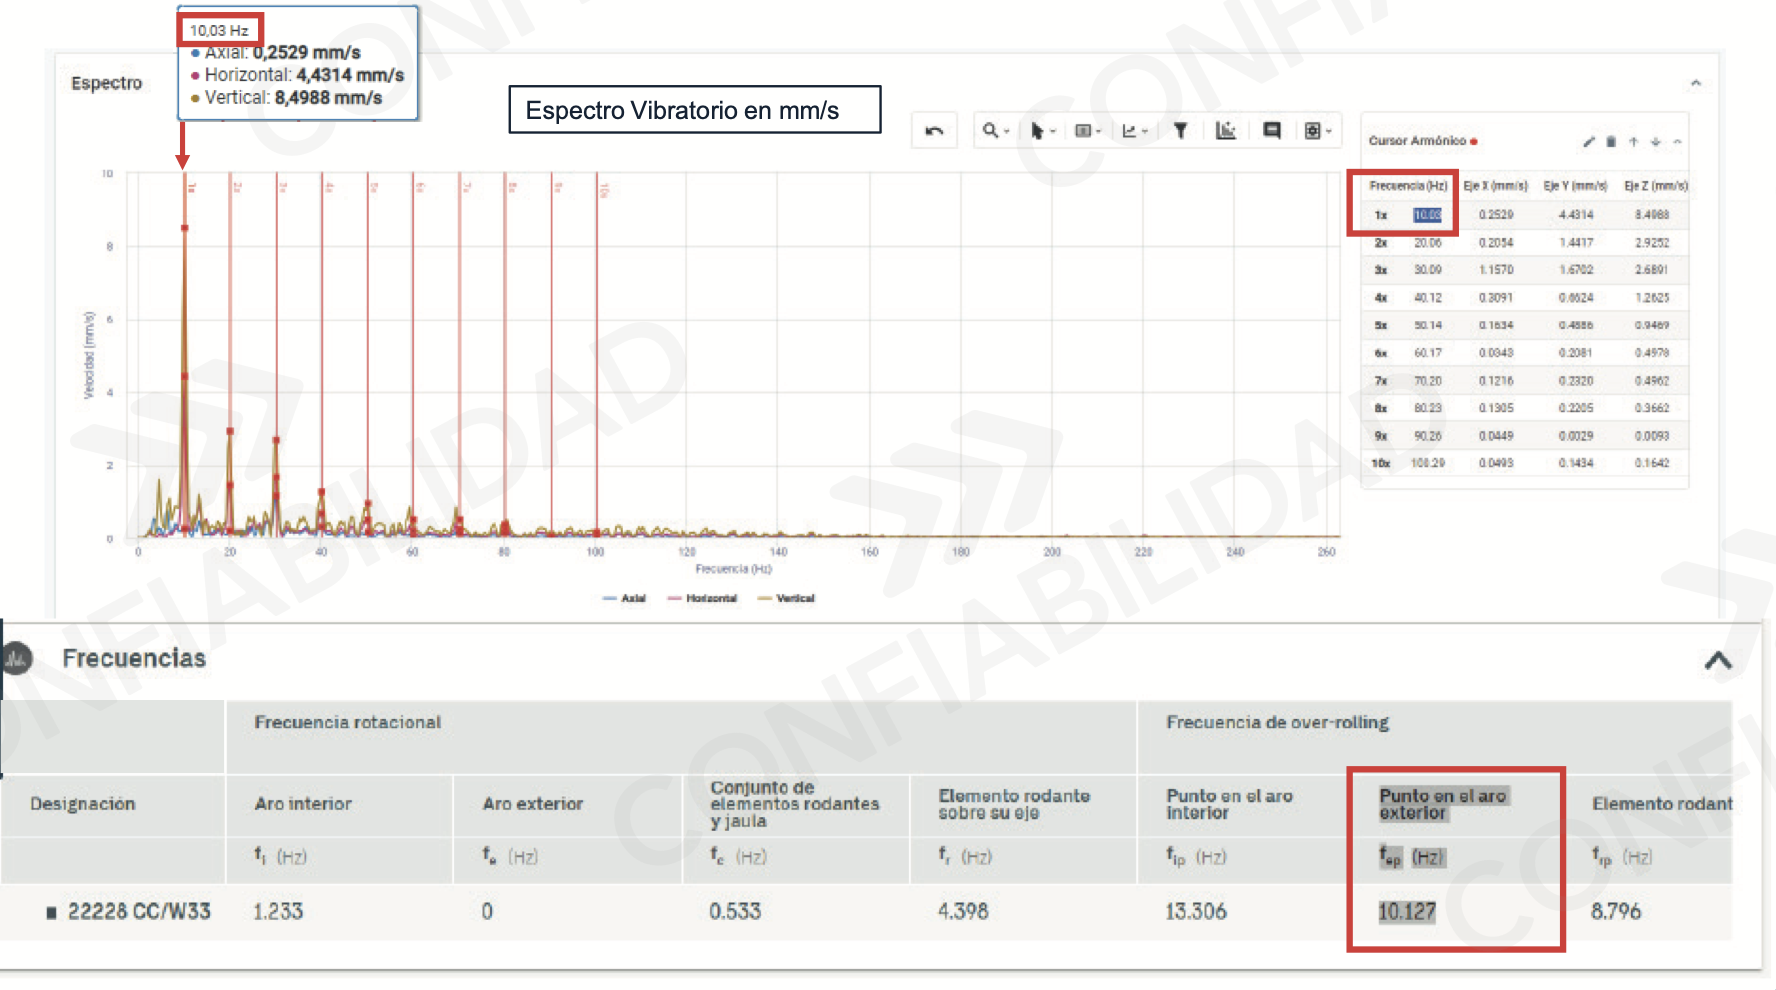Viewport: 1776px width, 990px height.
Task: Click the 7x frequency value 70.20
Action: [x=1427, y=381]
